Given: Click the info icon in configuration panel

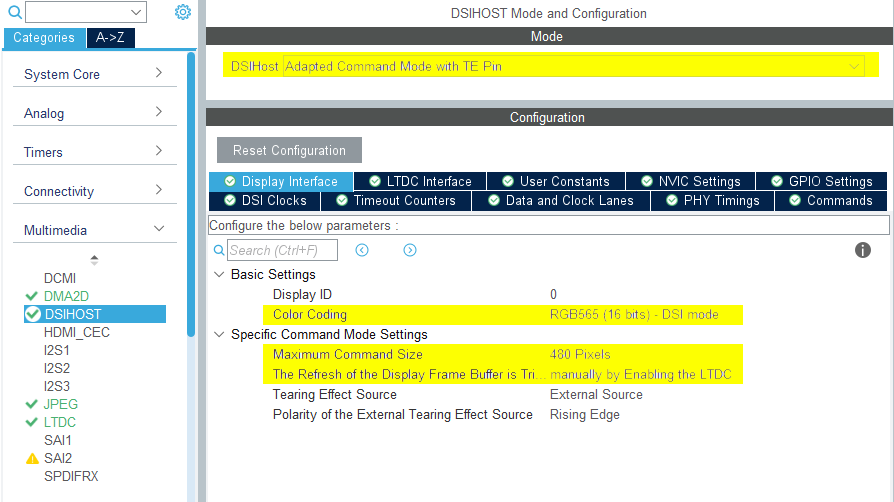Looking at the screenshot, I should tap(863, 250).
